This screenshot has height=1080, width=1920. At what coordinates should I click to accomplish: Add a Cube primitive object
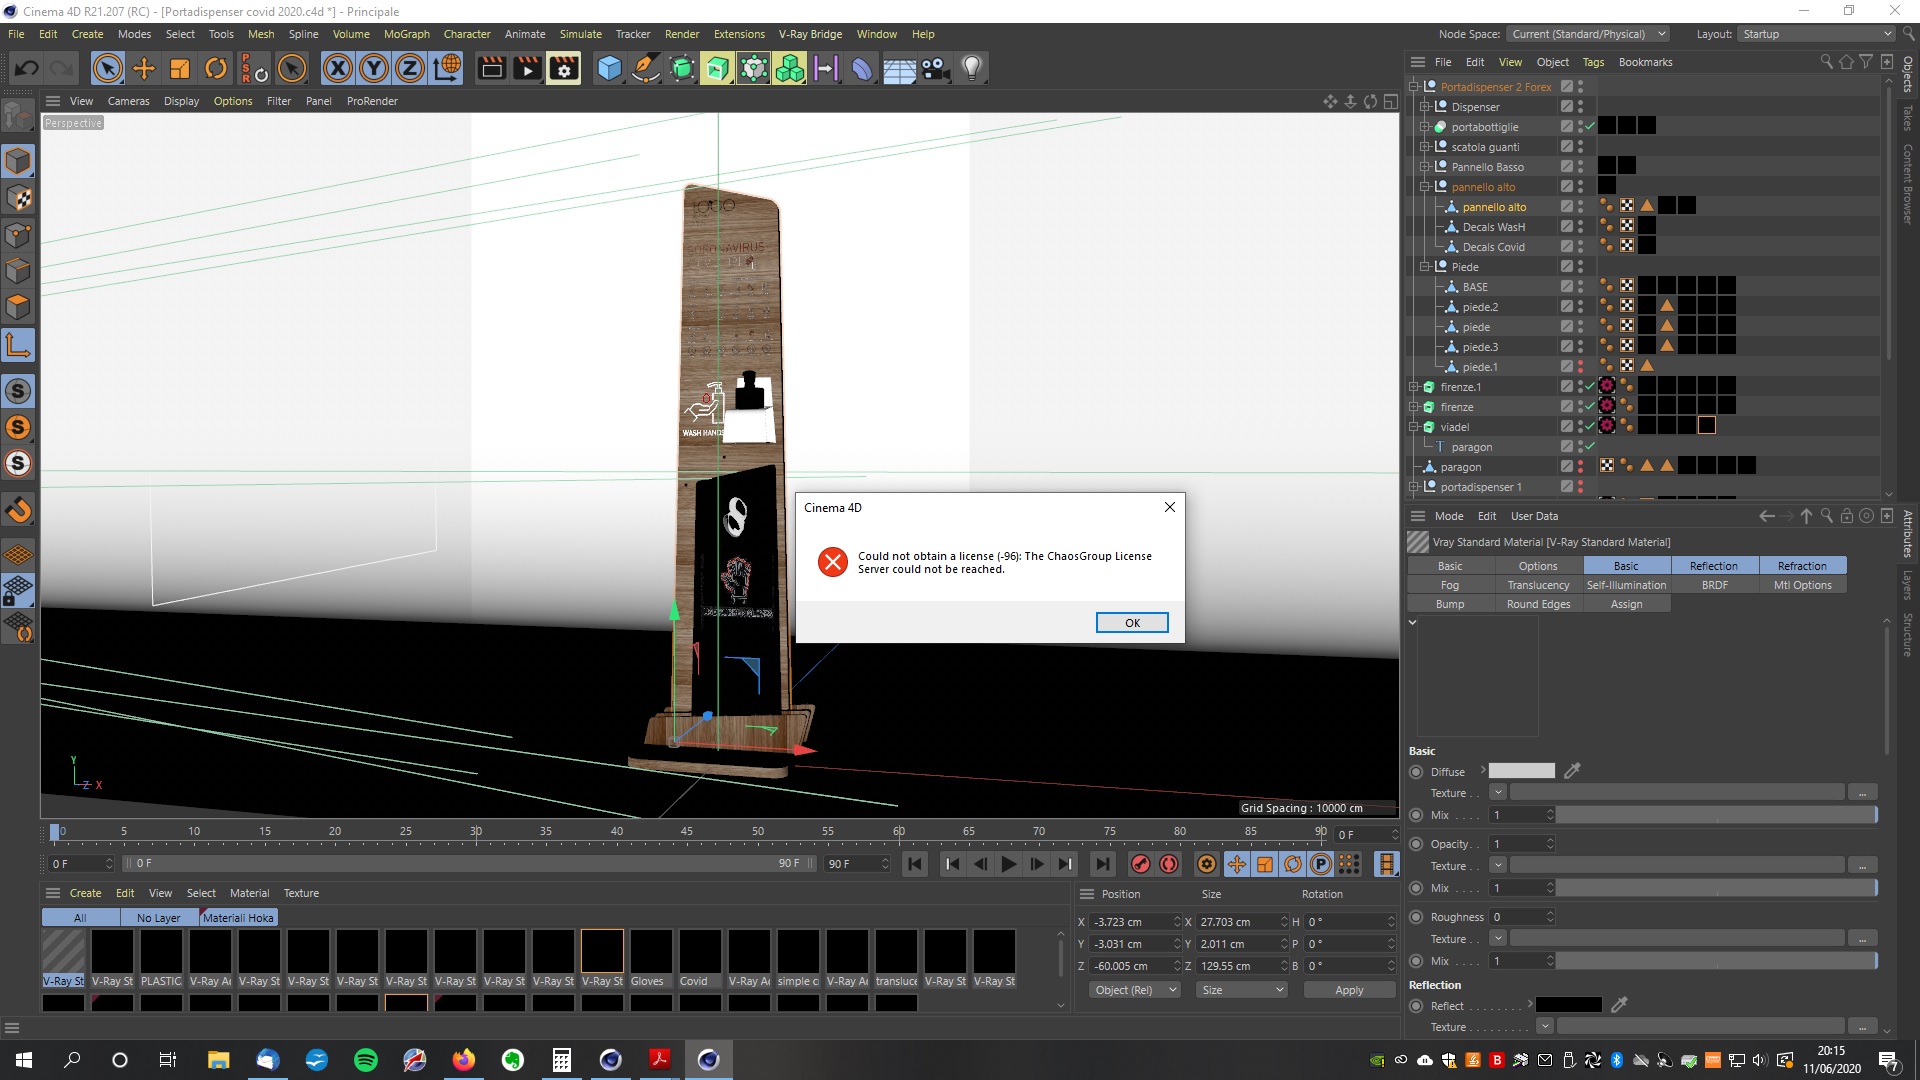(x=609, y=69)
